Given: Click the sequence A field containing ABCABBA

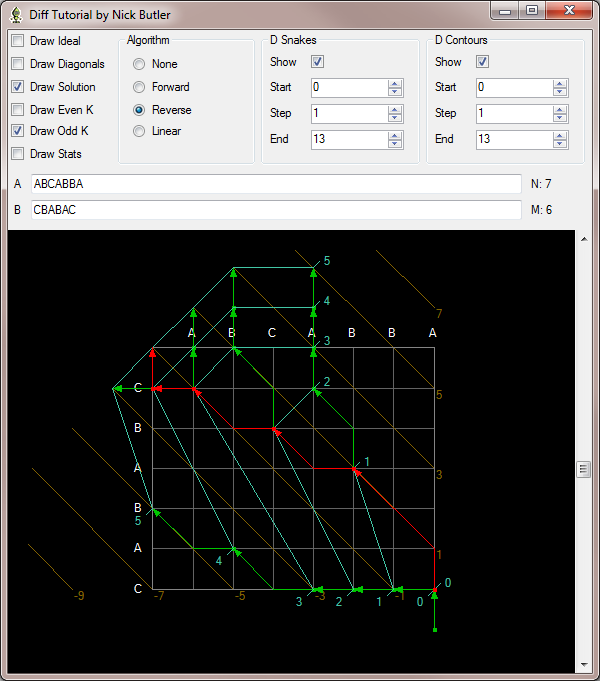Looking at the screenshot, I should (276, 184).
